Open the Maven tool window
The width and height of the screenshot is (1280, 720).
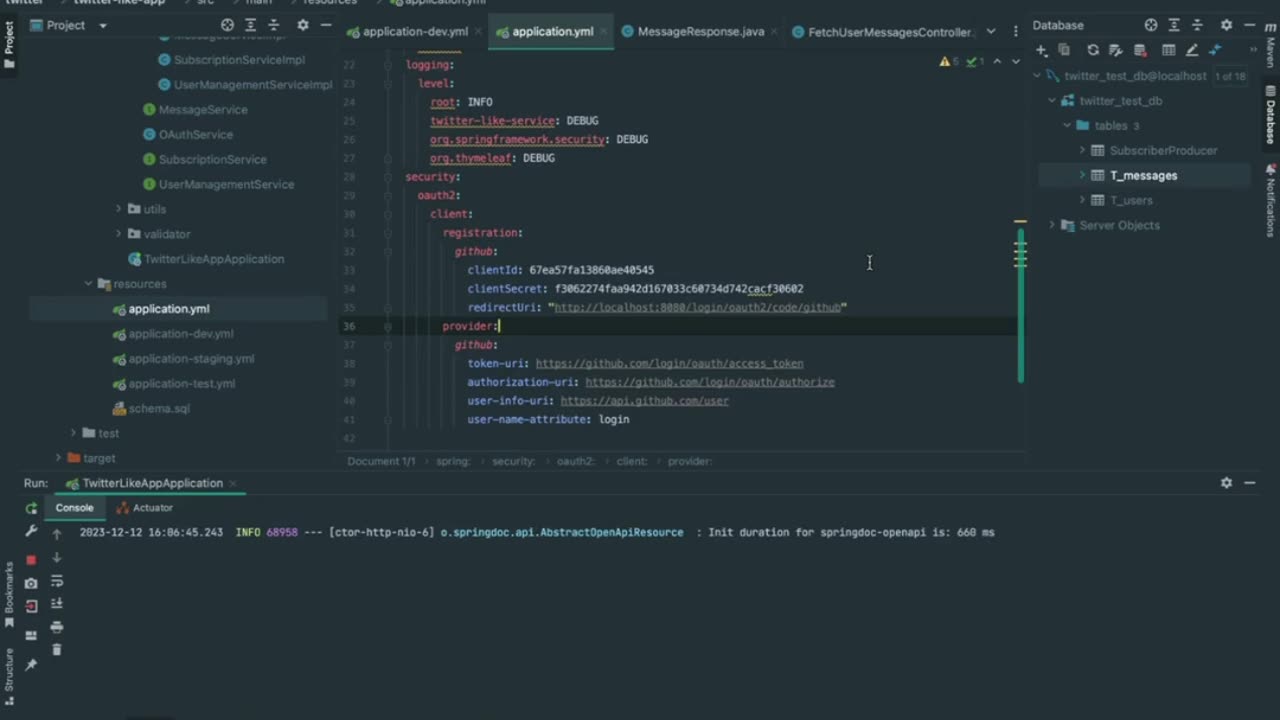[1271, 46]
